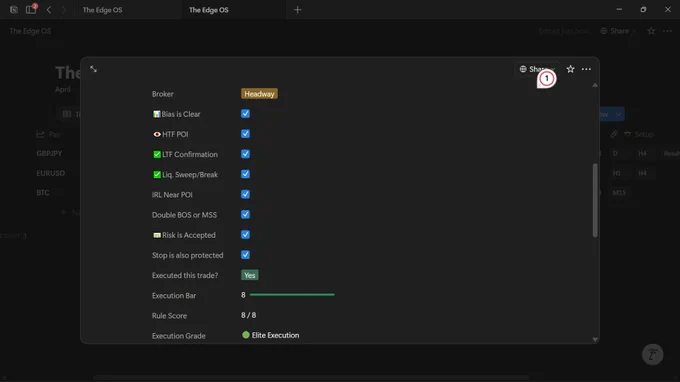
Task: Click the Execution Grade property label
Action: (179, 336)
